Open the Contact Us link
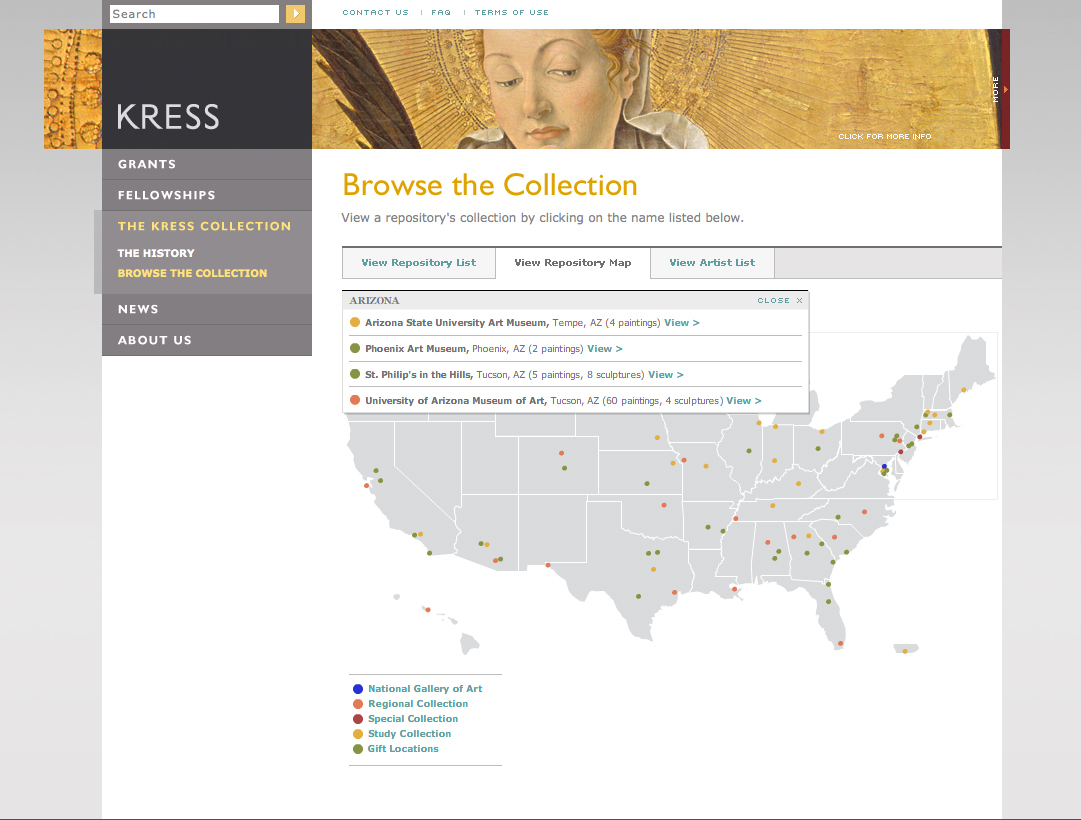The image size is (1081, 820). pyautogui.click(x=376, y=12)
